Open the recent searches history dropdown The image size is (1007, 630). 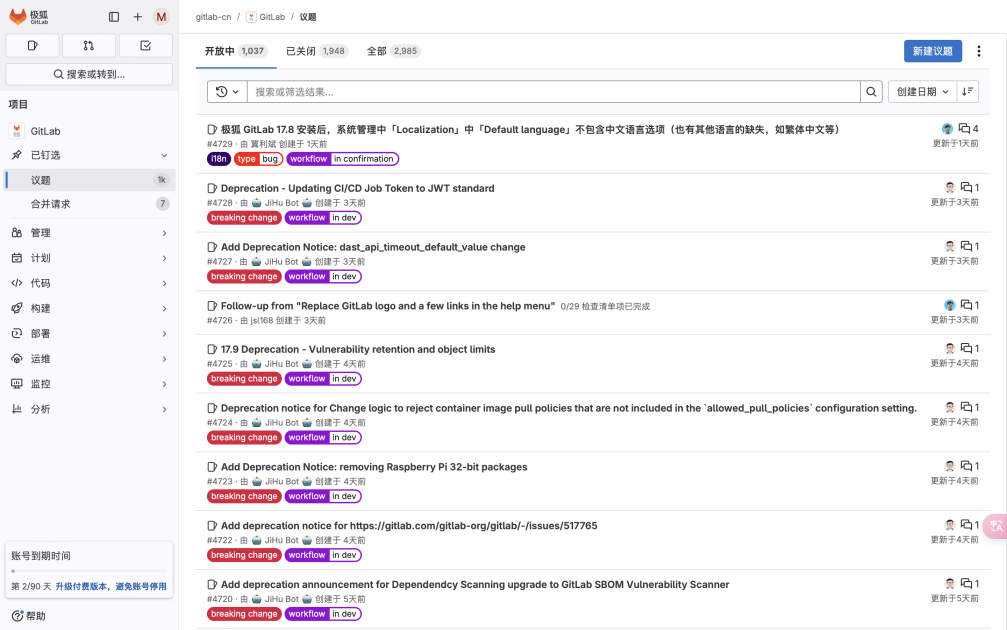(227, 92)
